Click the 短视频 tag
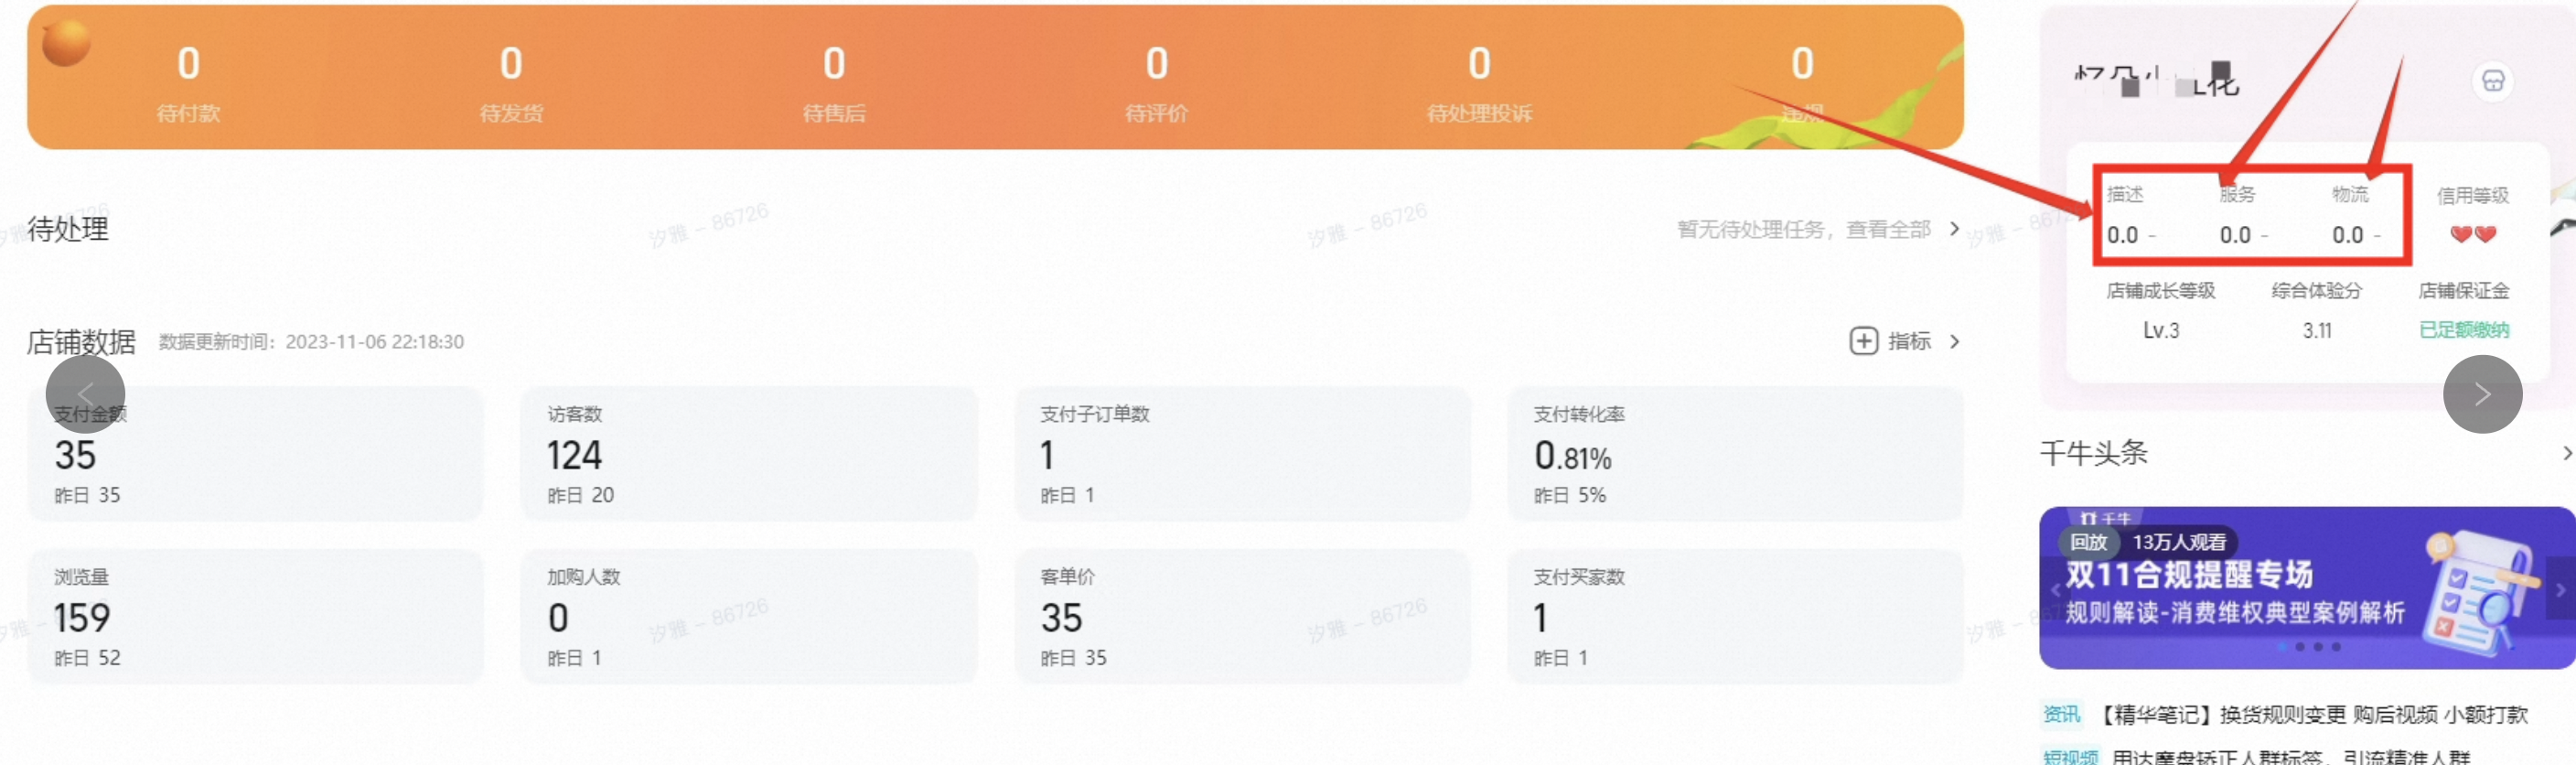Viewport: 2576px width, 765px height. click(x=2070, y=757)
